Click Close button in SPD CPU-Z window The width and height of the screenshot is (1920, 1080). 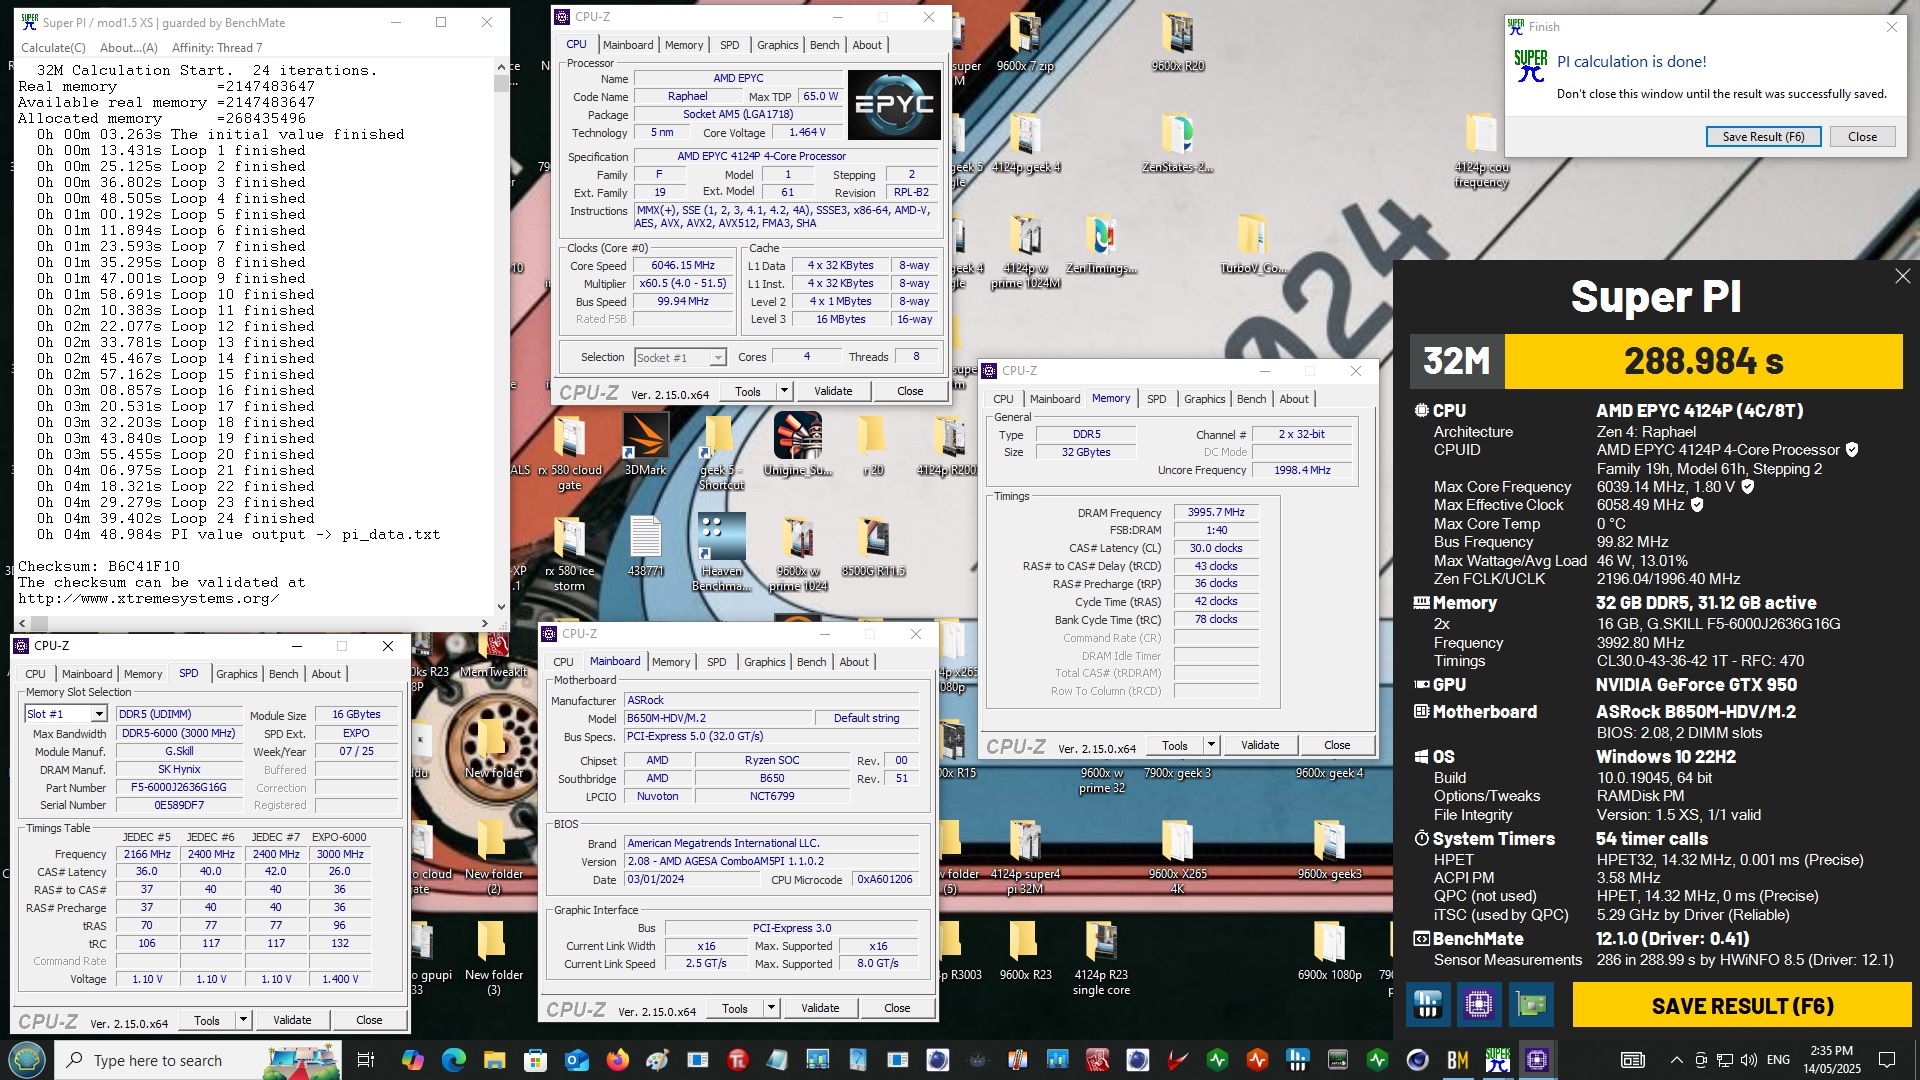tap(369, 1020)
